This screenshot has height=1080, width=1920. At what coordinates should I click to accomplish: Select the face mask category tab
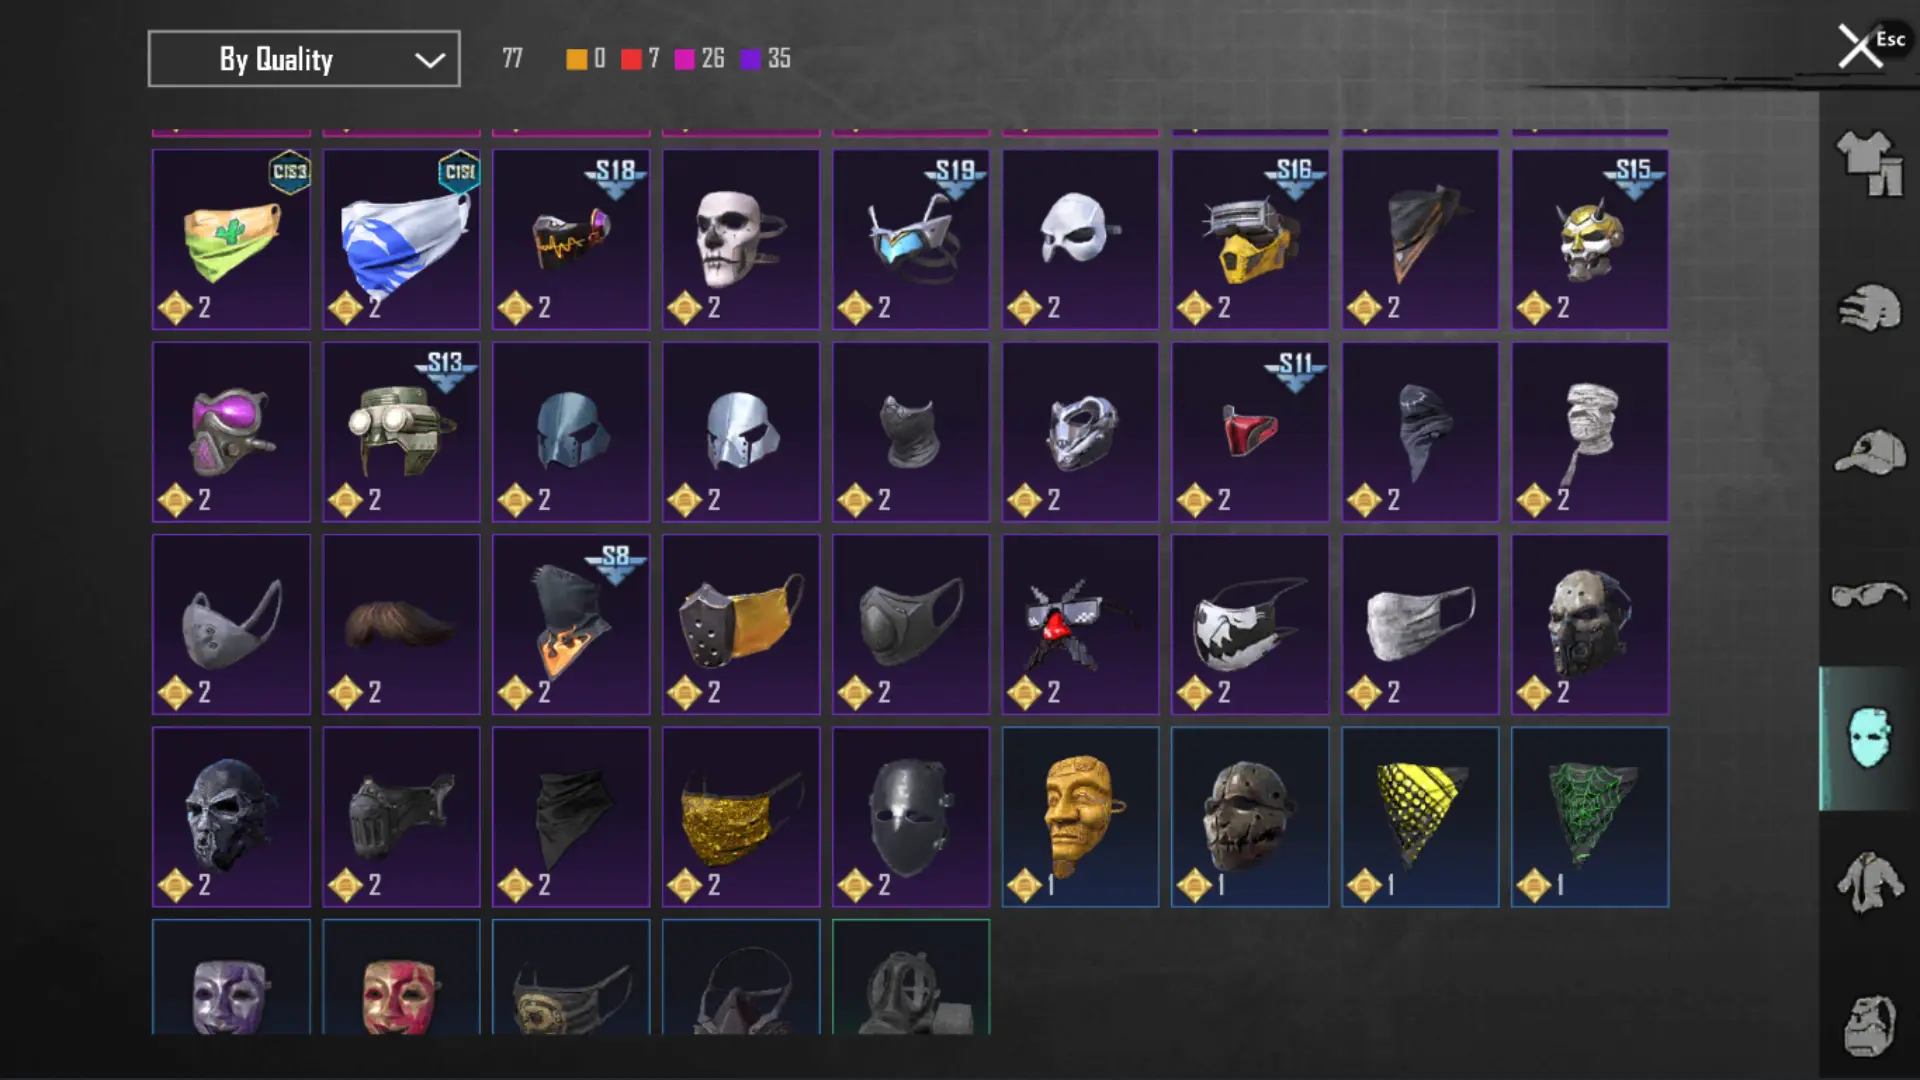click(1869, 738)
